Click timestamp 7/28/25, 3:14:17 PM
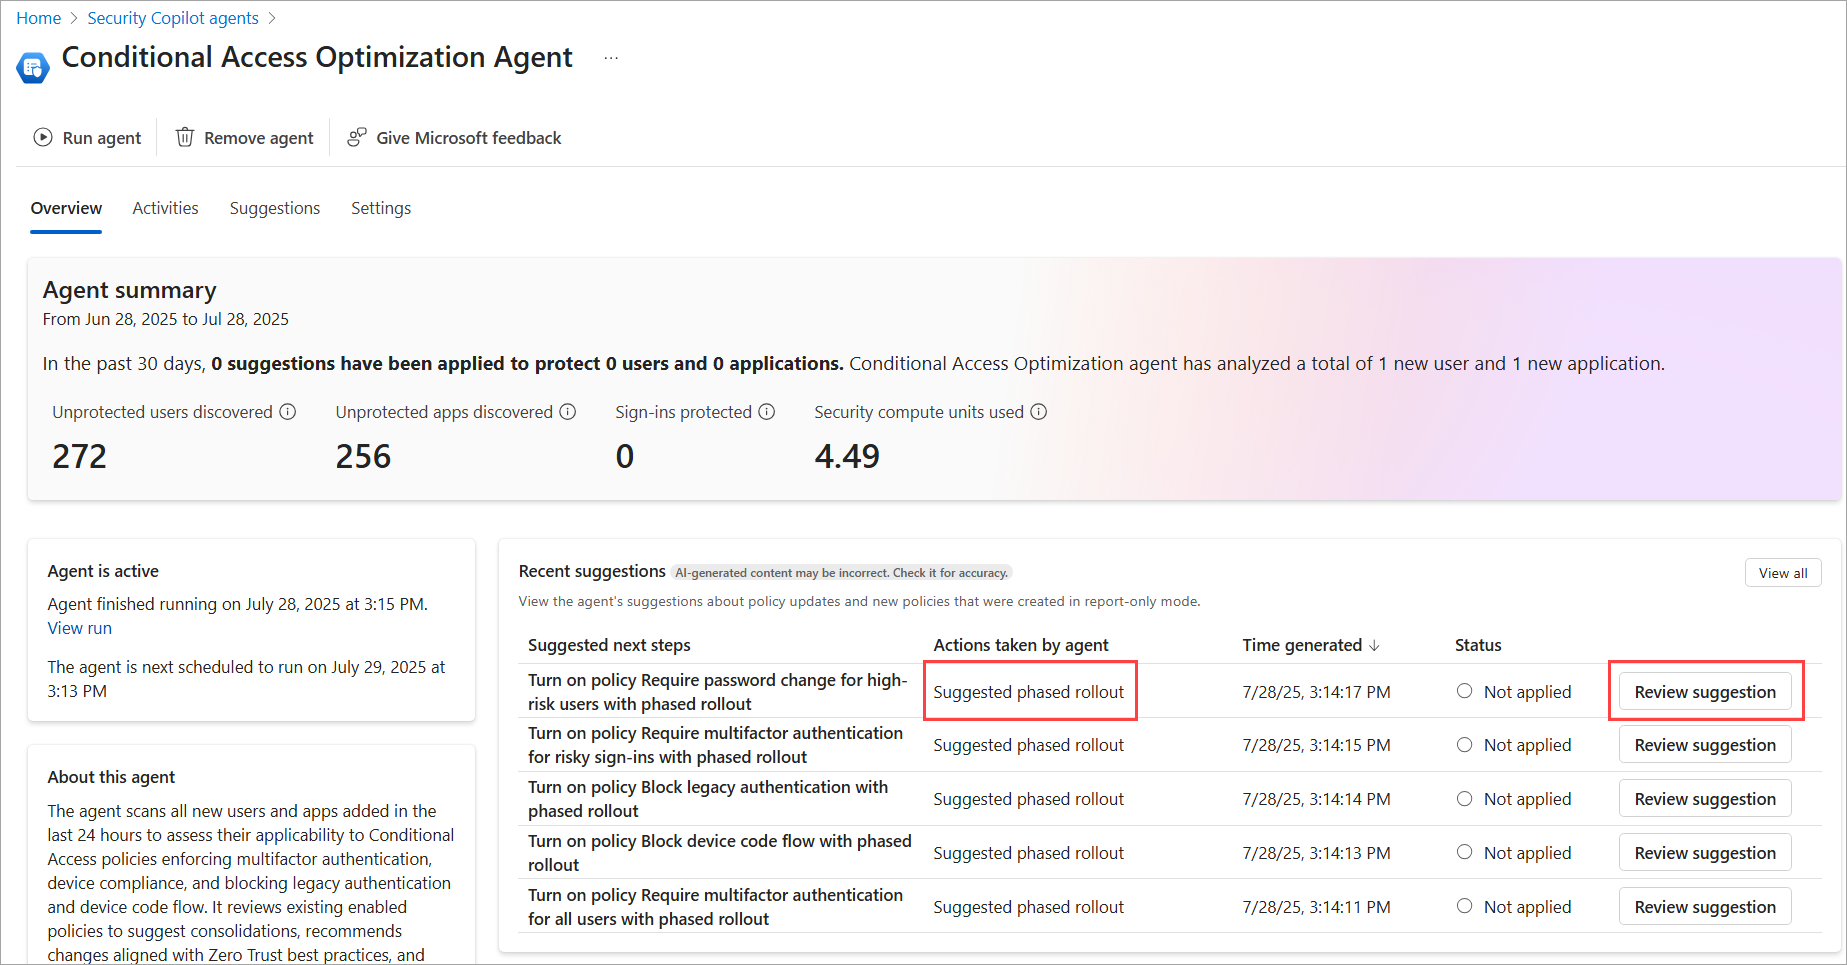Image resolution: width=1847 pixels, height=965 pixels. pos(1316,692)
